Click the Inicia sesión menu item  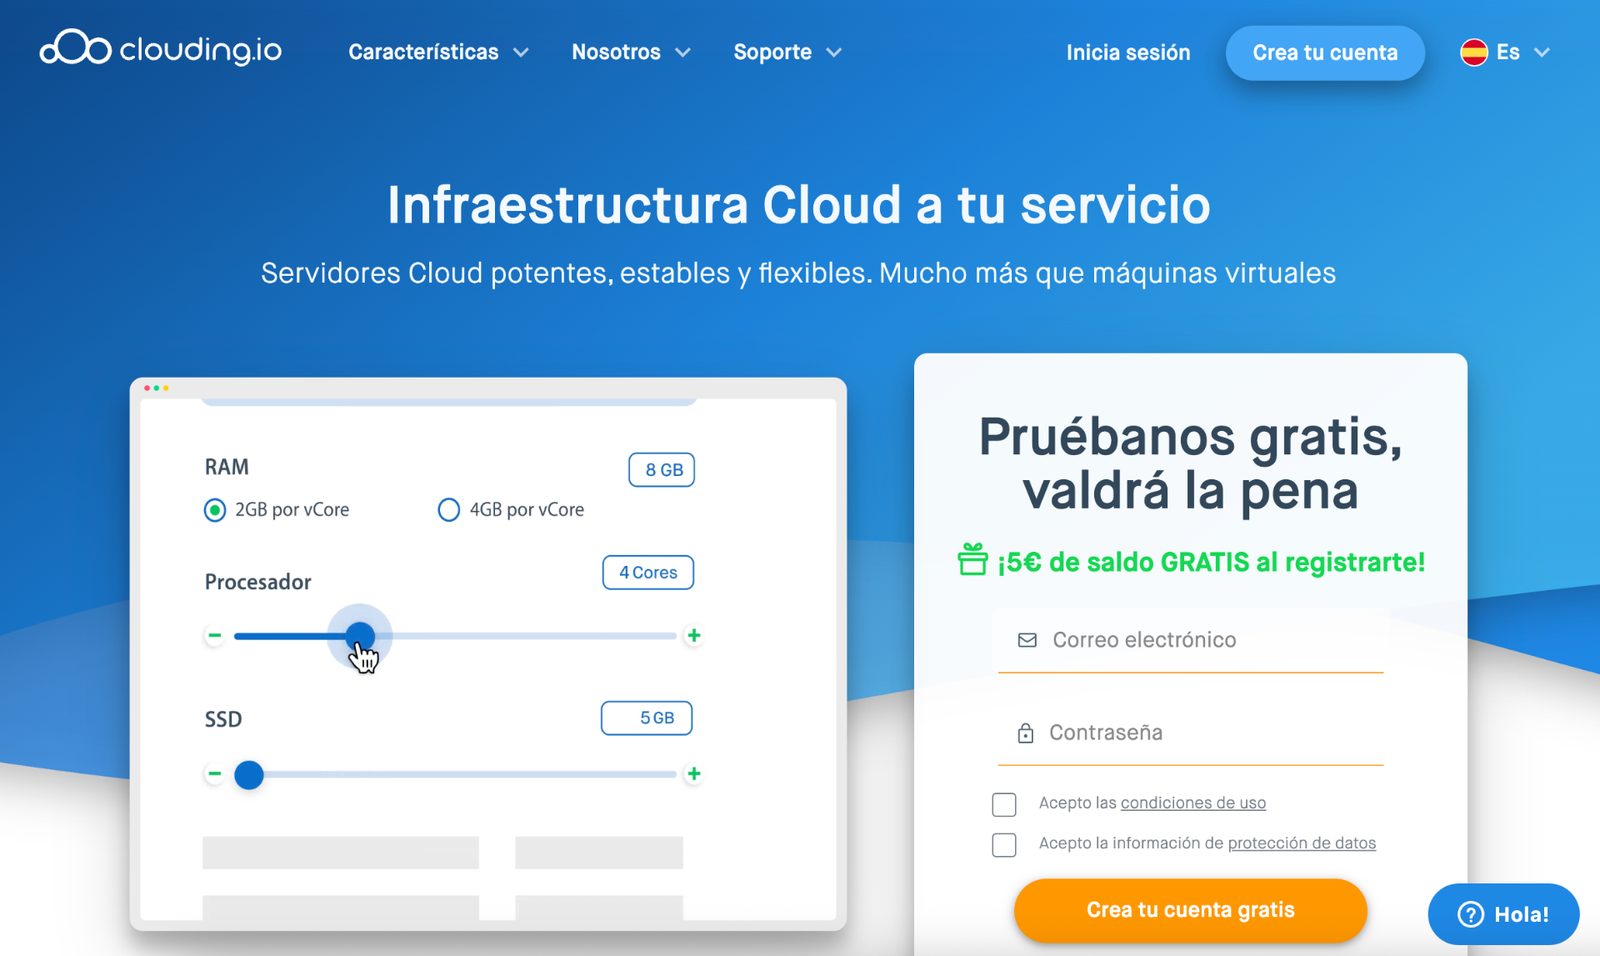point(1128,52)
